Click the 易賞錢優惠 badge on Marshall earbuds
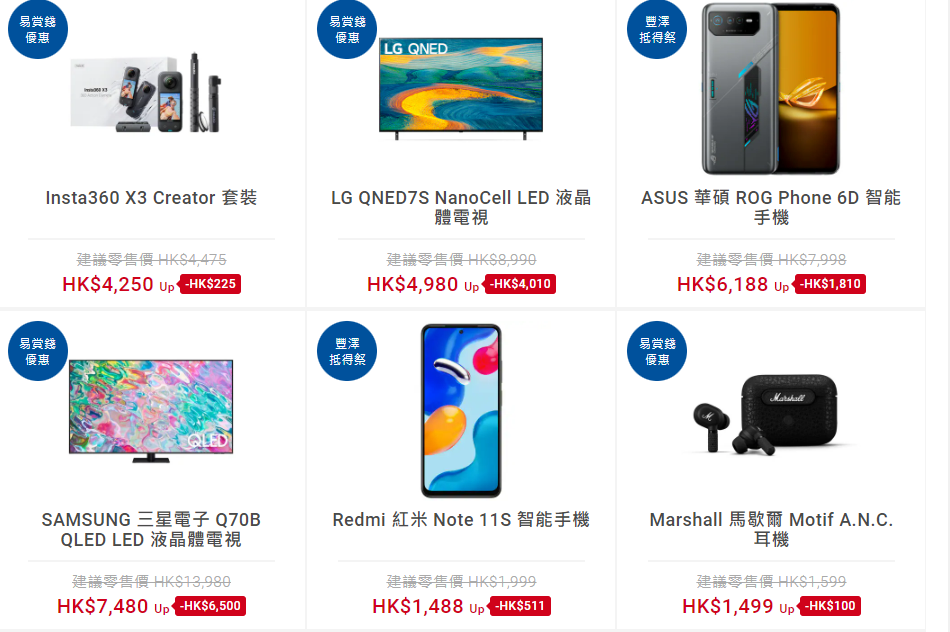 pos(657,351)
